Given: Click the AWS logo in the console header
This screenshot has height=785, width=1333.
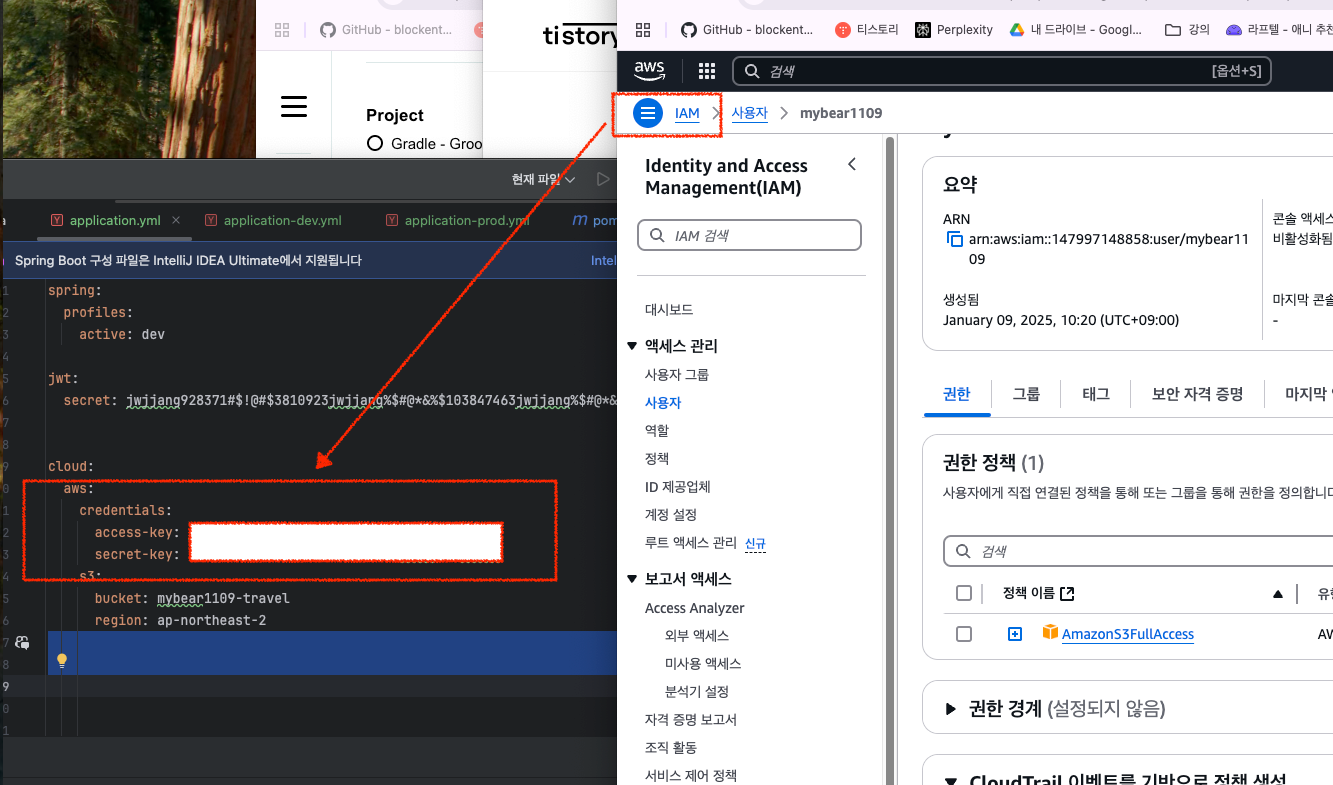Looking at the screenshot, I should (x=649, y=71).
